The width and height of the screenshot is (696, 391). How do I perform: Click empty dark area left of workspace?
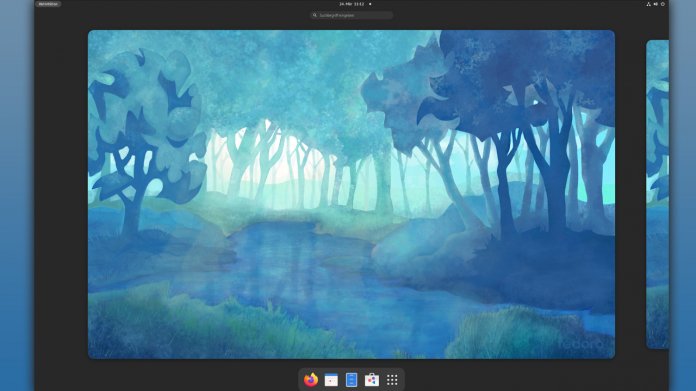click(x=61, y=195)
